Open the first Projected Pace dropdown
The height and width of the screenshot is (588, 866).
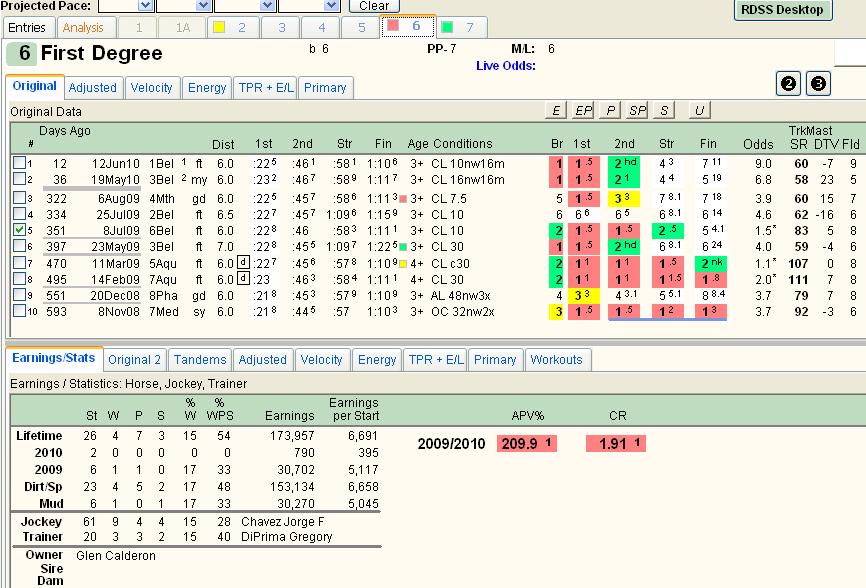pos(145,6)
